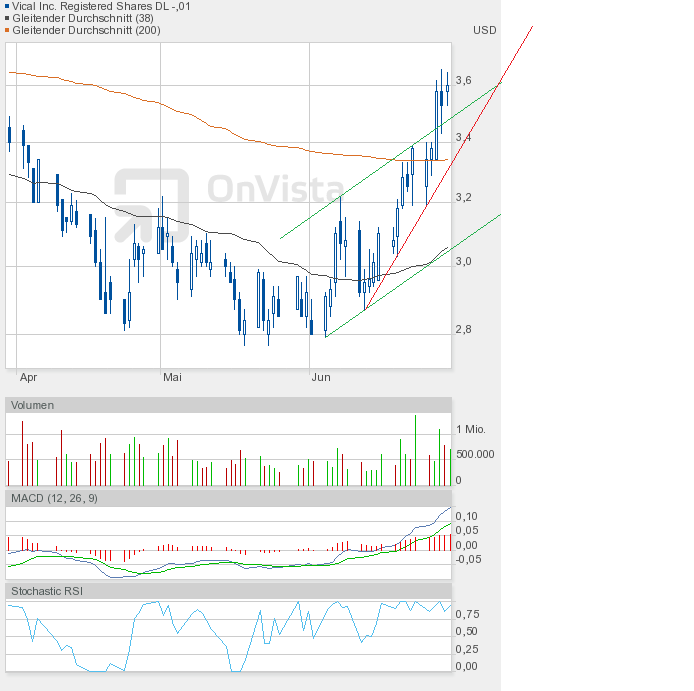Click the Stochastic RSI panel header
The width and height of the screenshot is (694, 691).
point(48,591)
